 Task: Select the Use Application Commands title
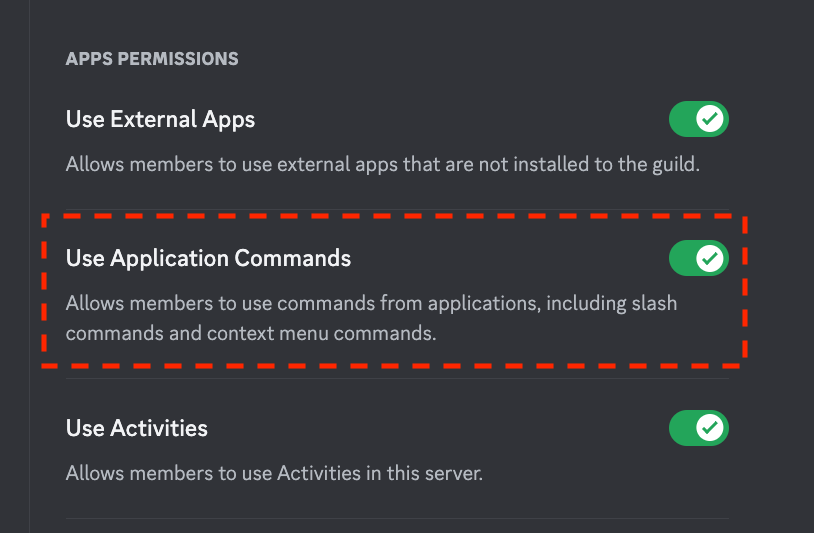click(208, 258)
